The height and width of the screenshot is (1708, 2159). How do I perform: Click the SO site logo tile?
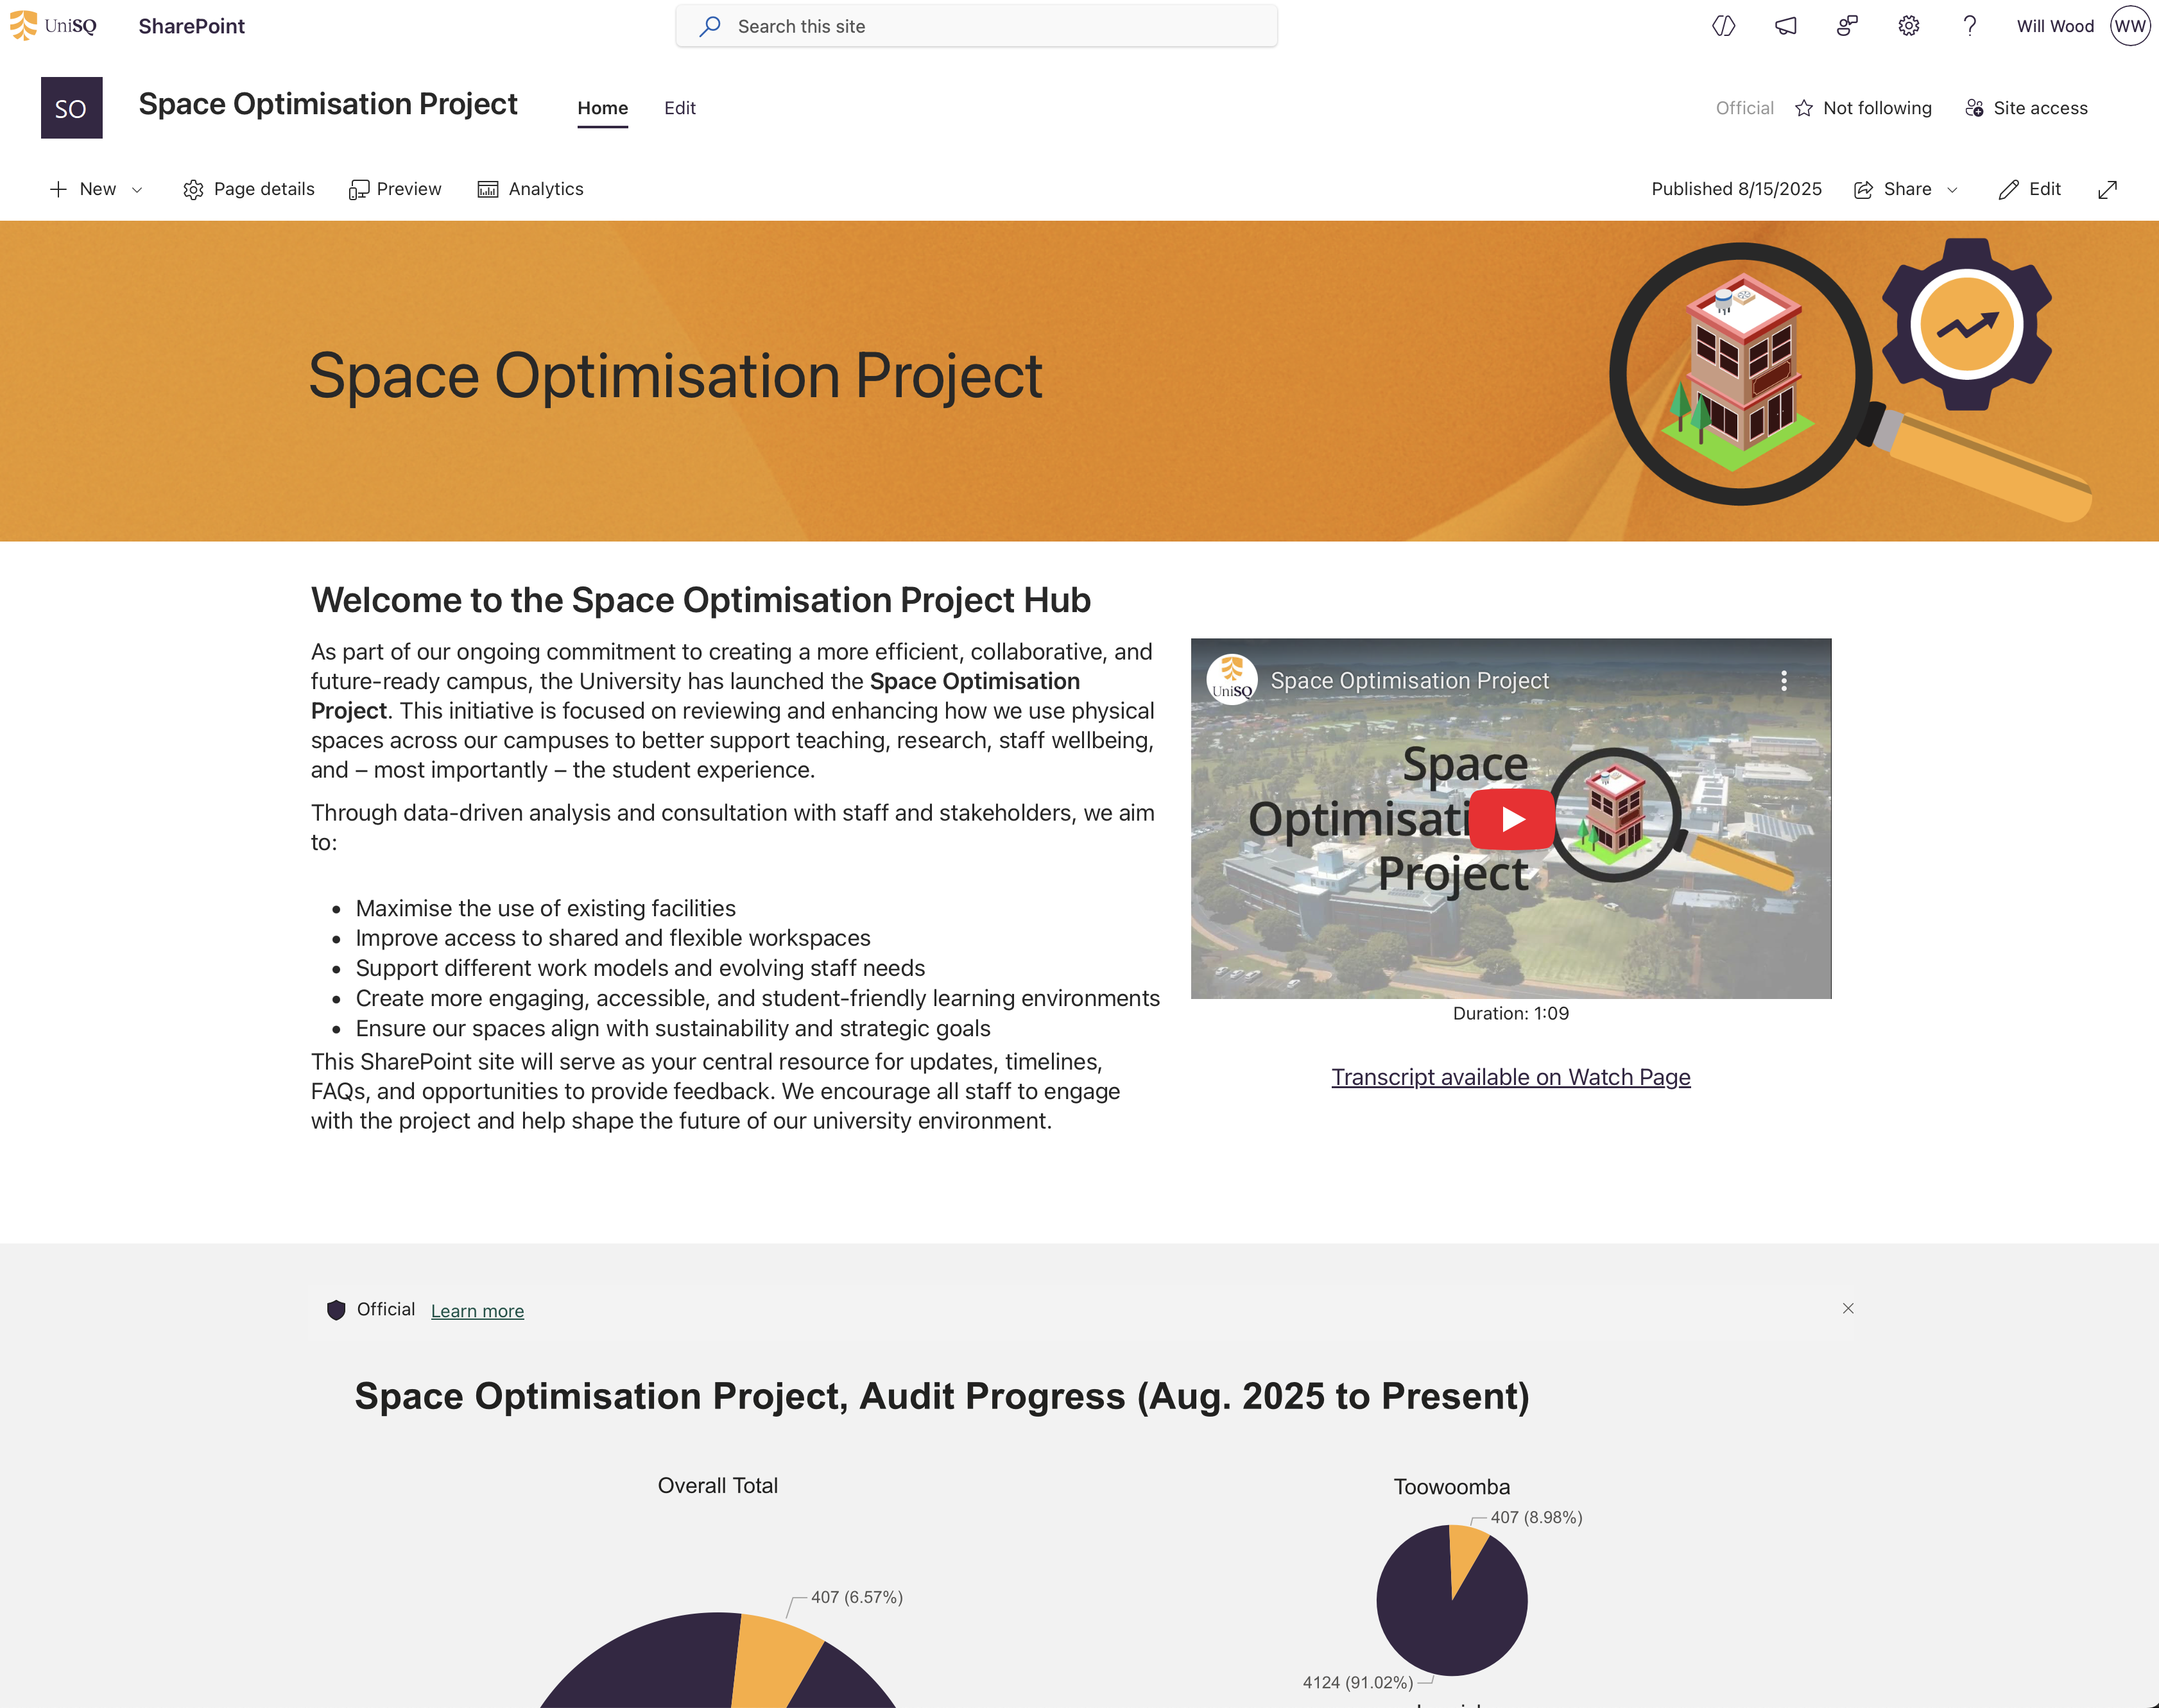coord(71,108)
